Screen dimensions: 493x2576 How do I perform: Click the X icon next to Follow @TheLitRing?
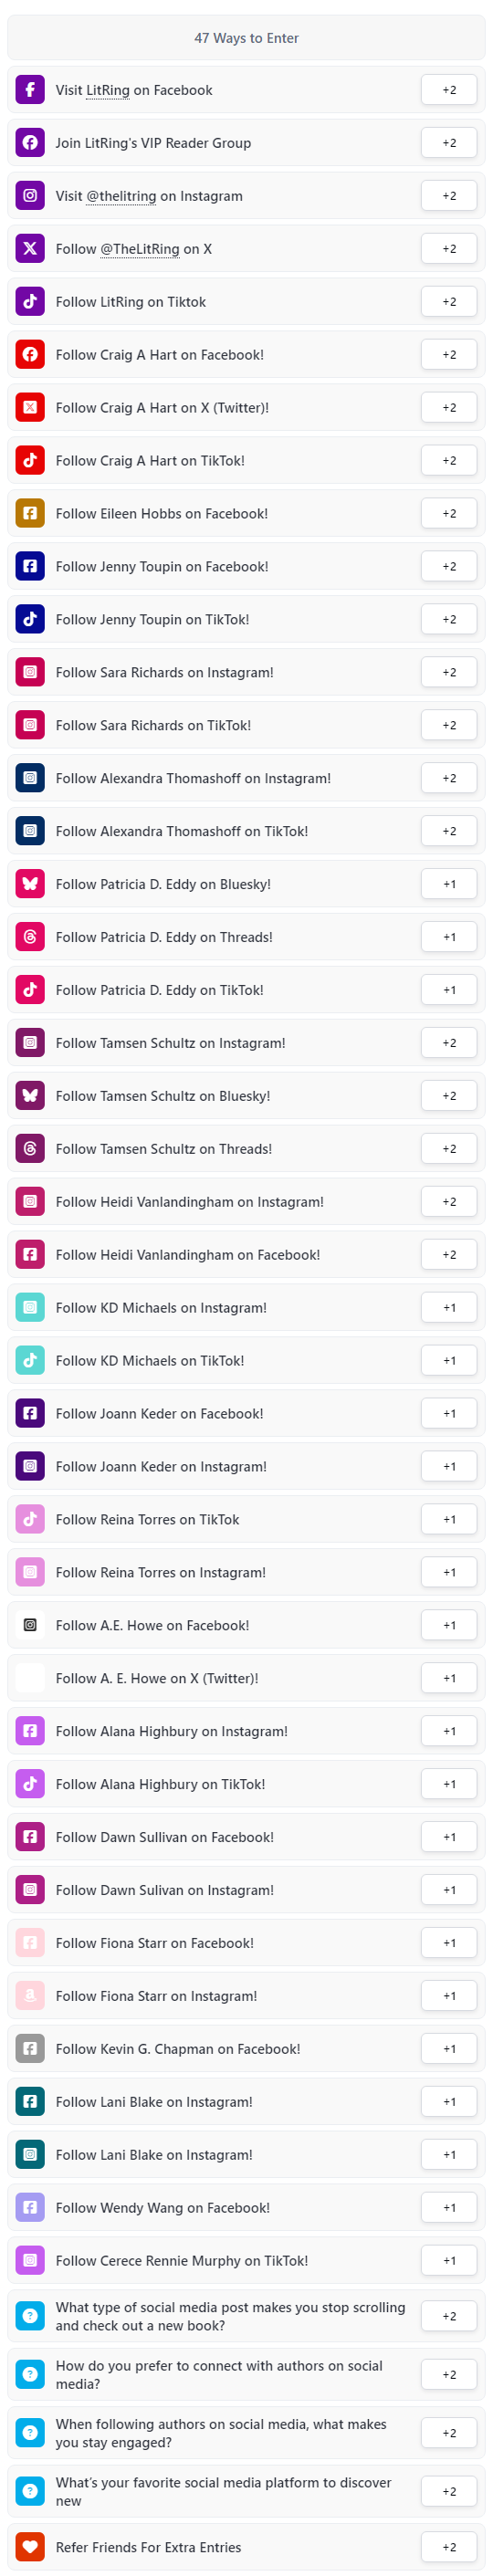30,249
